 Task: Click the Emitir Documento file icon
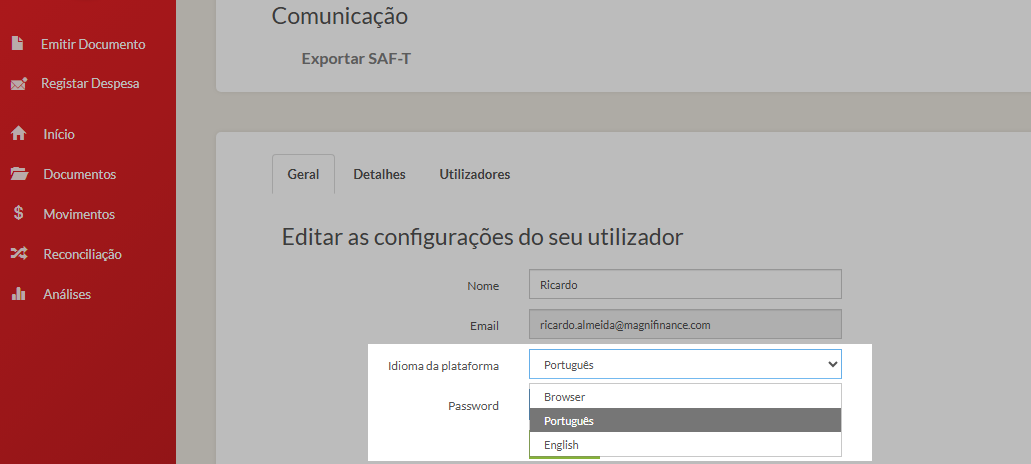[x=17, y=44]
